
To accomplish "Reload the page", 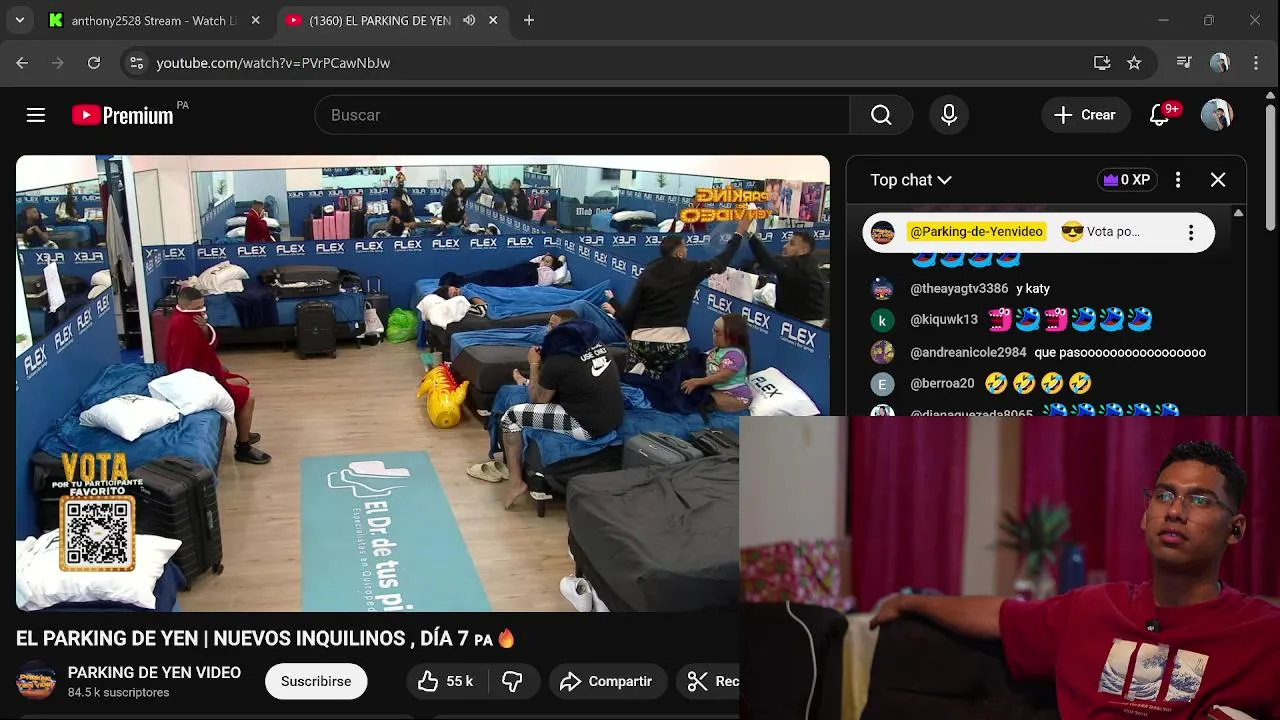I will (x=94, y=62).
